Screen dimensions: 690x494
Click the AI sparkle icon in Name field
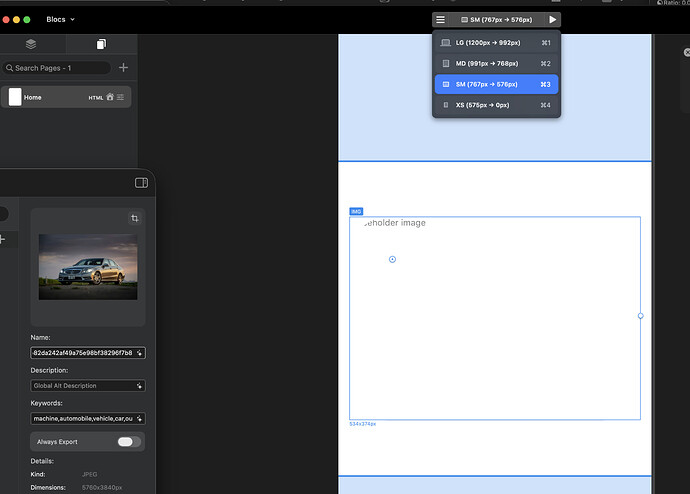pos(139,353)
